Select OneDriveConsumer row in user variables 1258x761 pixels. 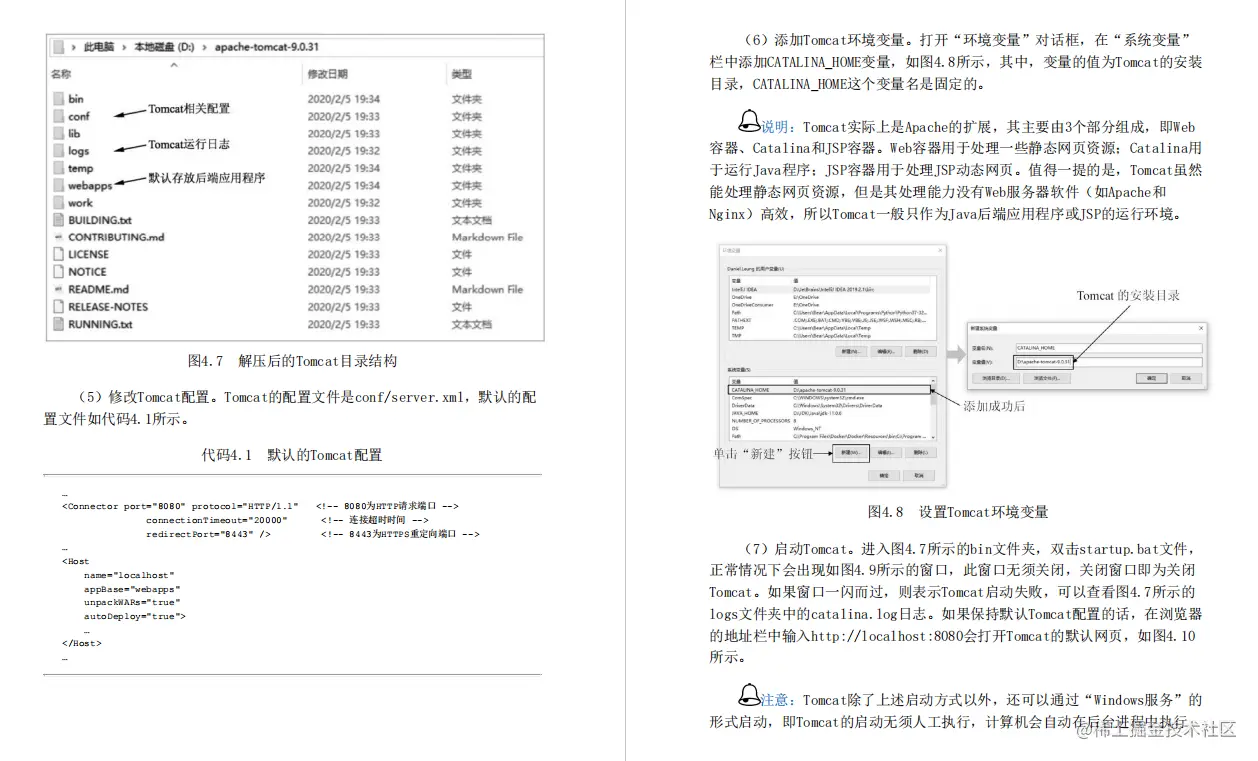click(x=829, y=305)
